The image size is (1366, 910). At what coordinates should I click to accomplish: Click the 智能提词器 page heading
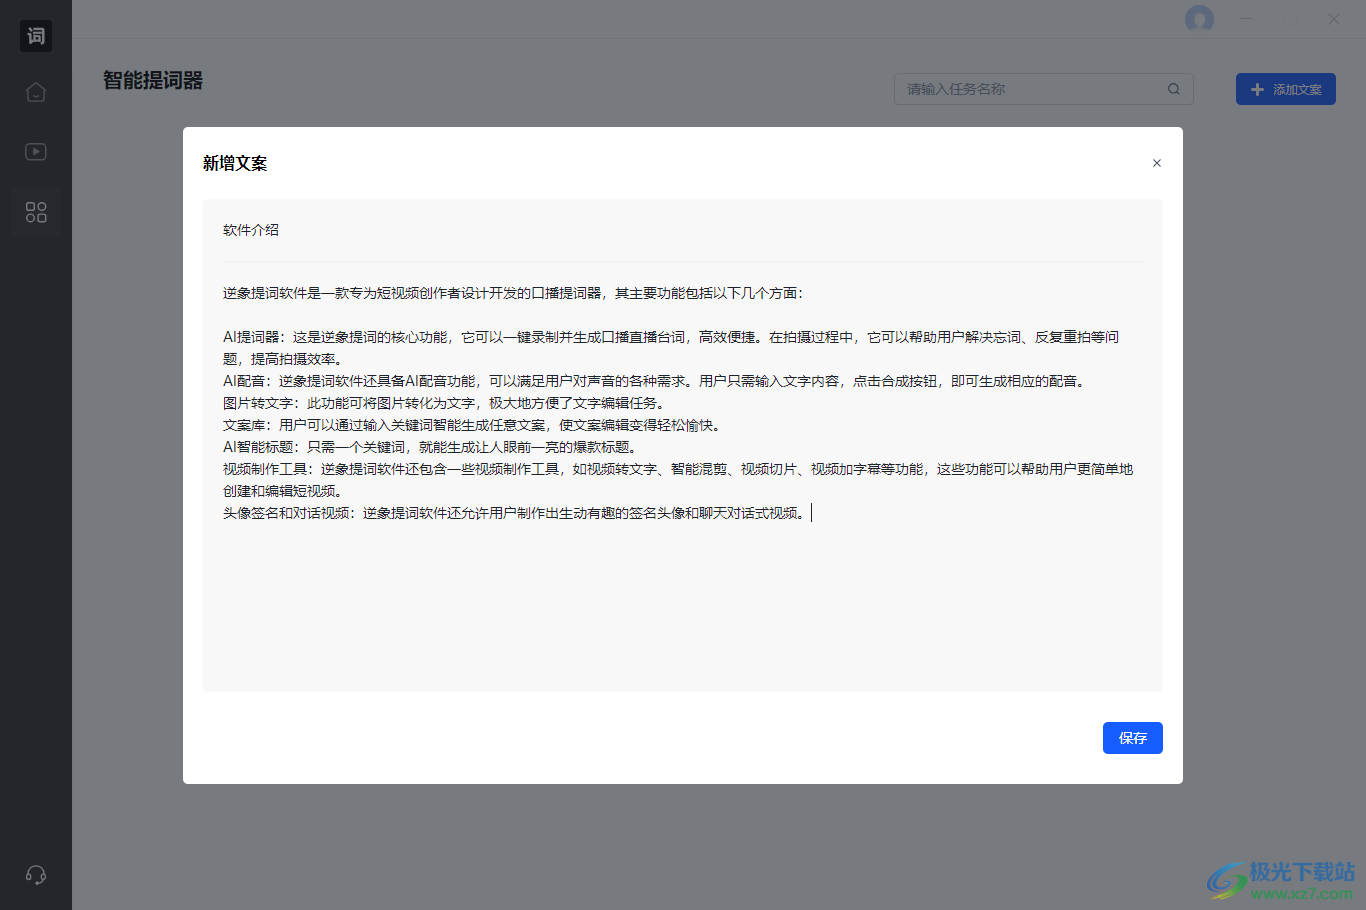(x=153, y=81)
